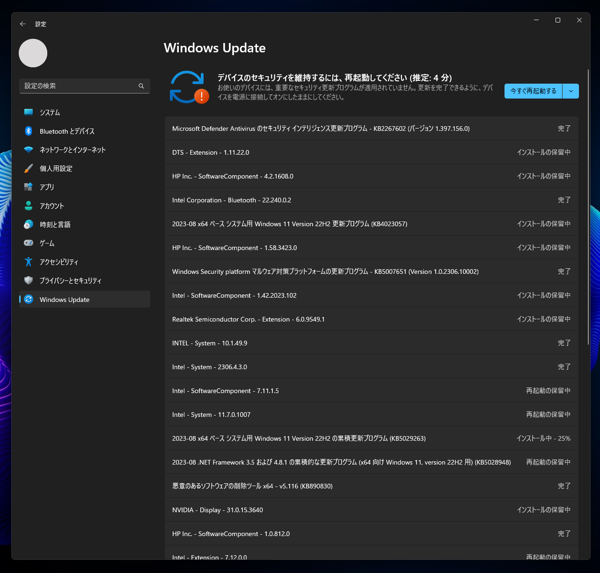Minimize the Settings window

(x=536, y=20)
